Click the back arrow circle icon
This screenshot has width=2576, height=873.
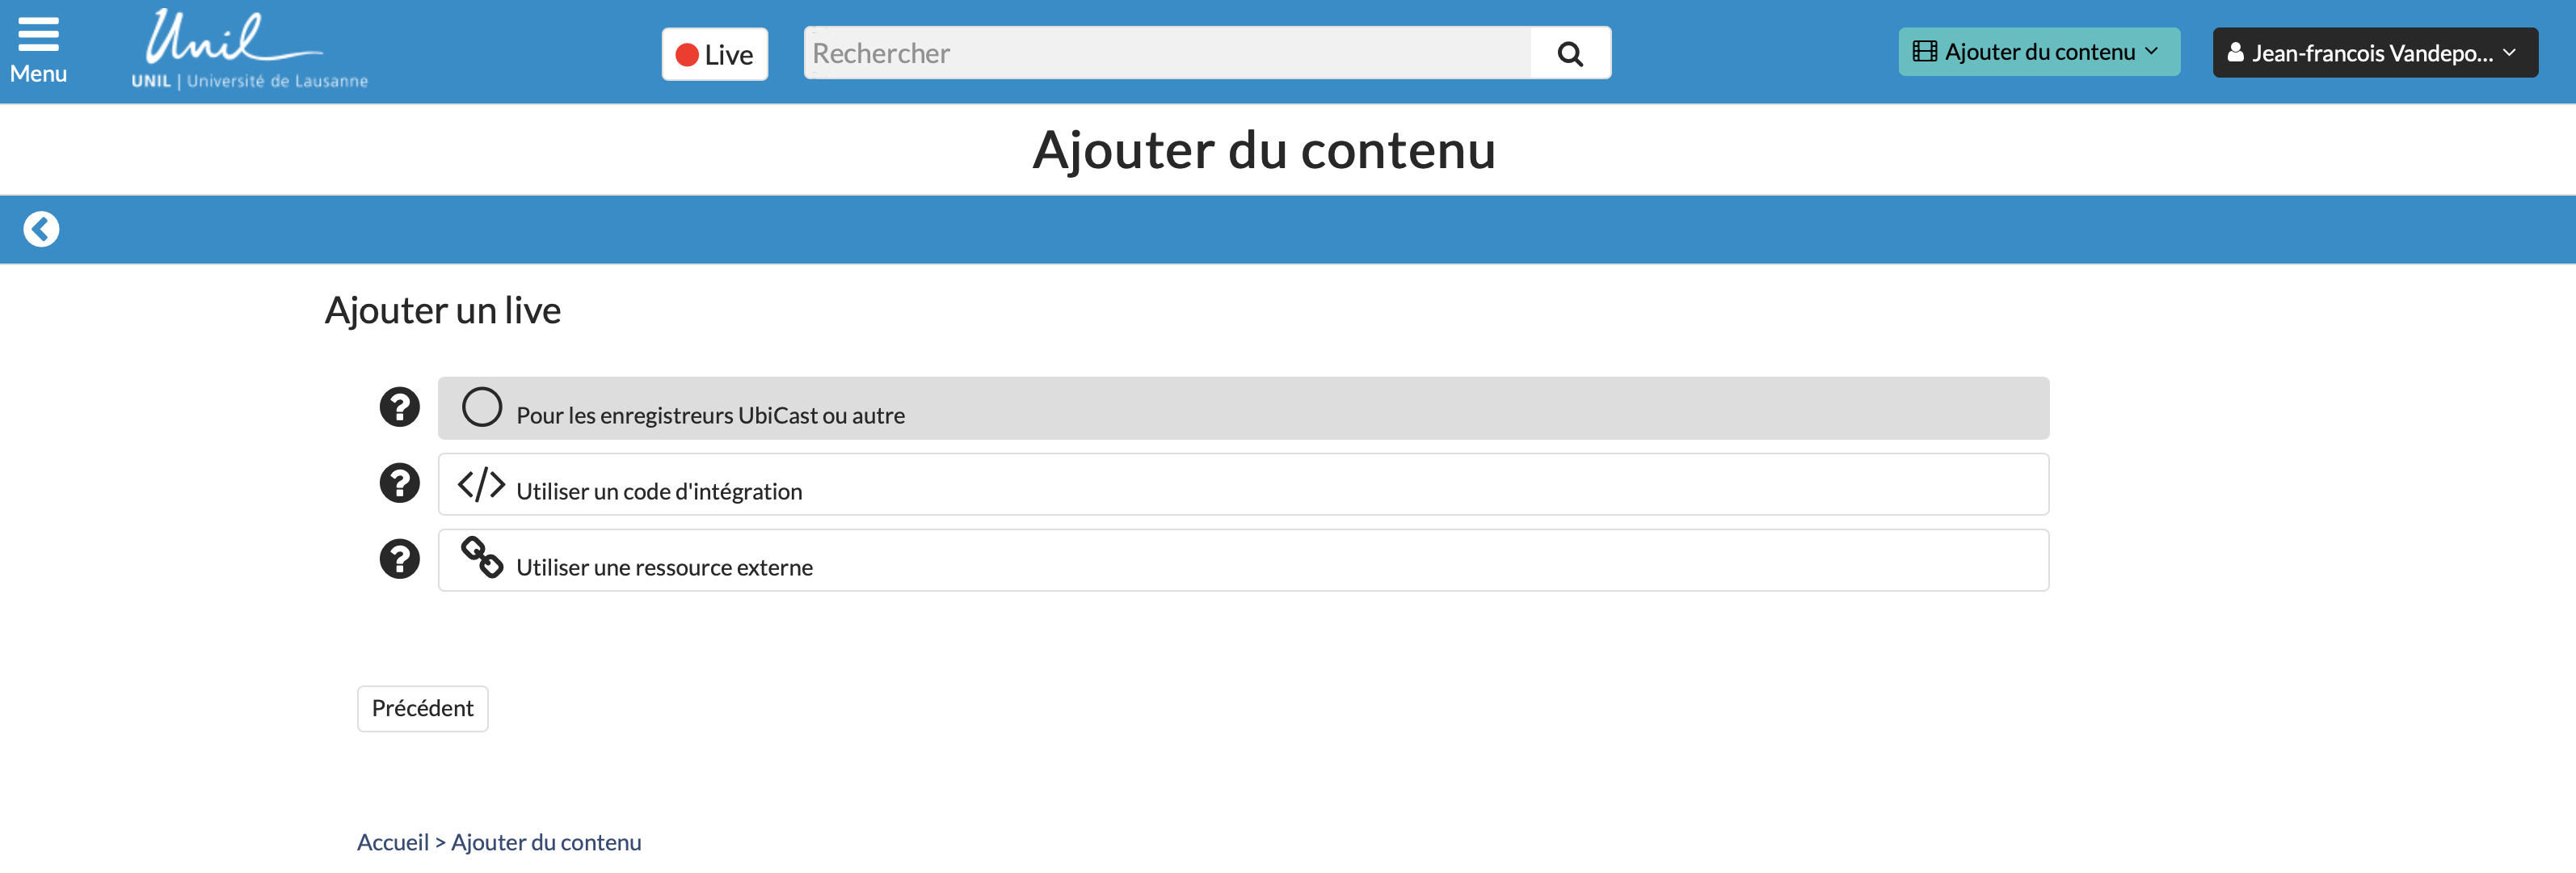point(41,229)
